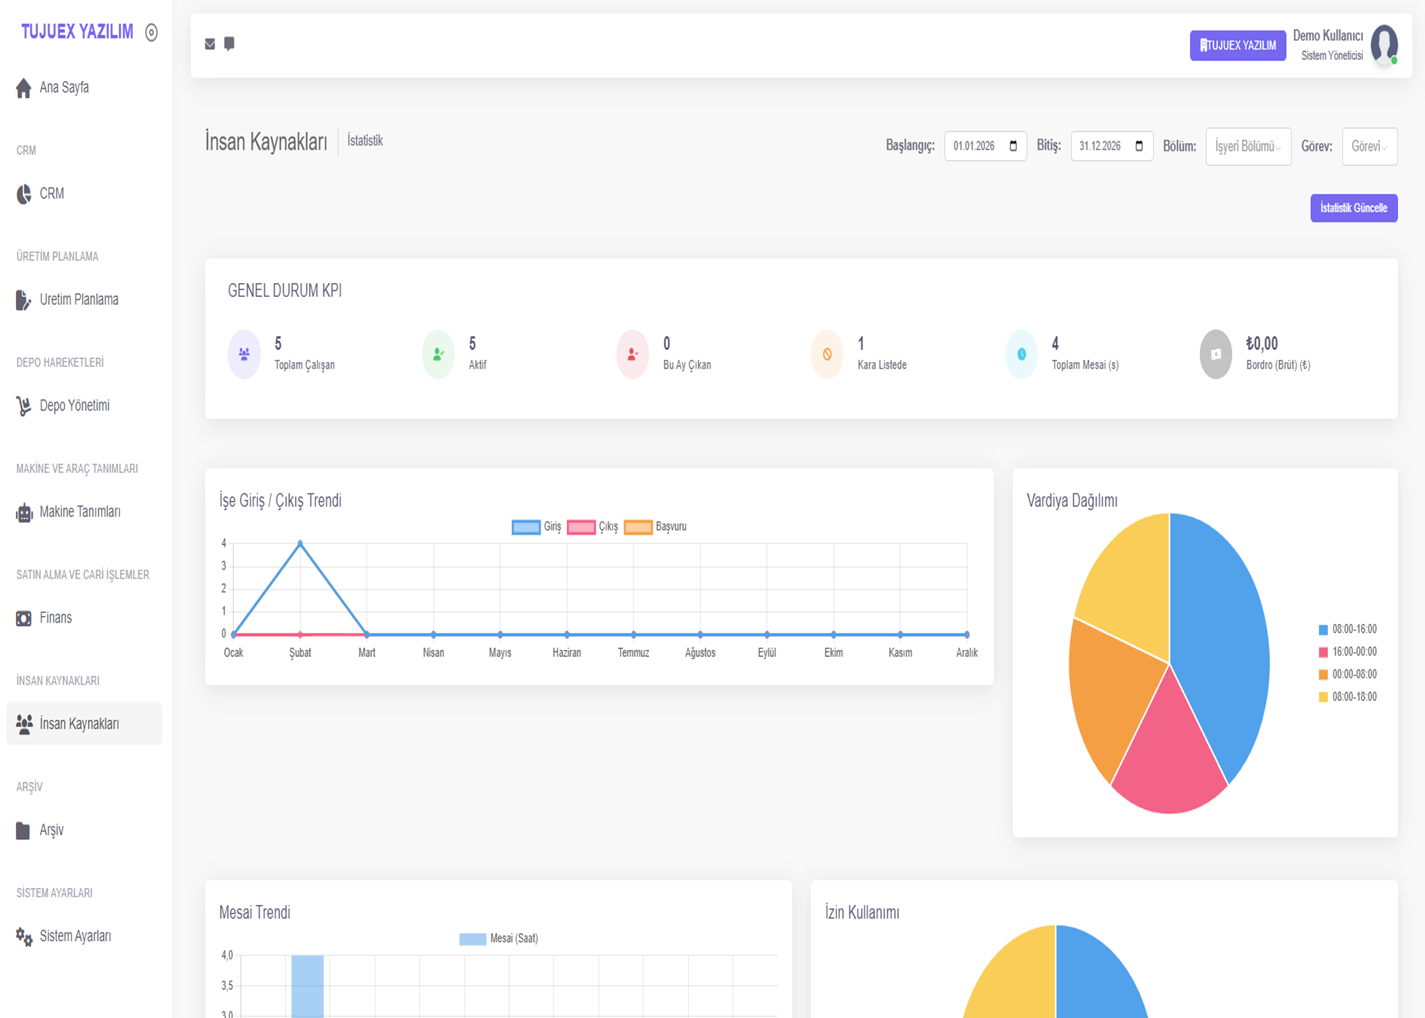This screenshot has height=1018, width=1425.
Task: Open calendar picker icon in Bitiş date field
Action: 1139,146
